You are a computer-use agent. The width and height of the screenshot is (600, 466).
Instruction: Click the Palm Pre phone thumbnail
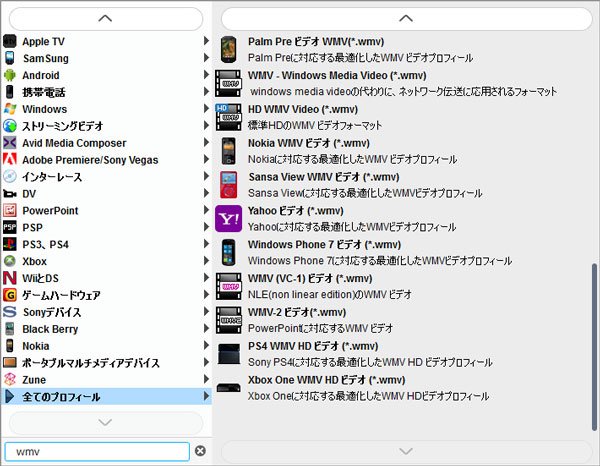point(228,49)
